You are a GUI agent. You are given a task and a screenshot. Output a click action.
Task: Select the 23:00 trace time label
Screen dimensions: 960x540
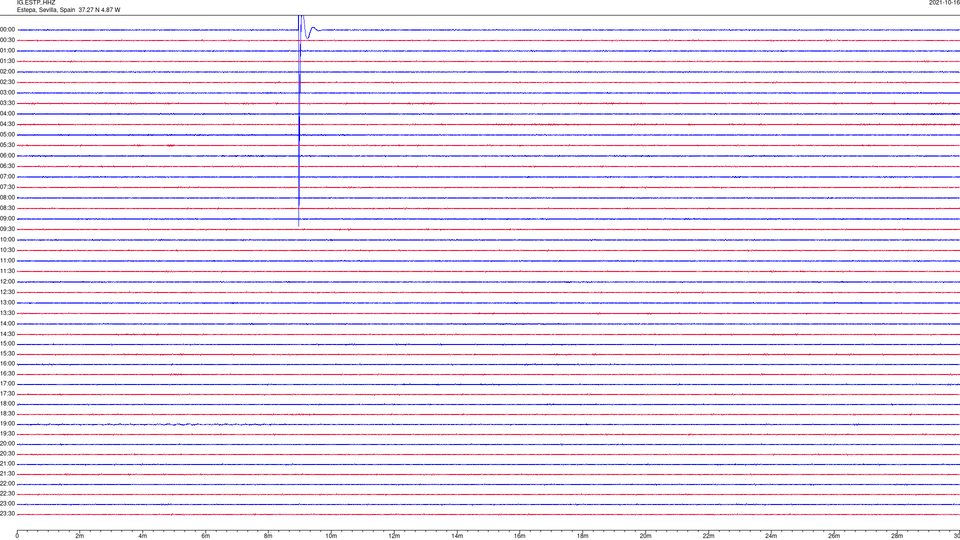coord(7,504)
